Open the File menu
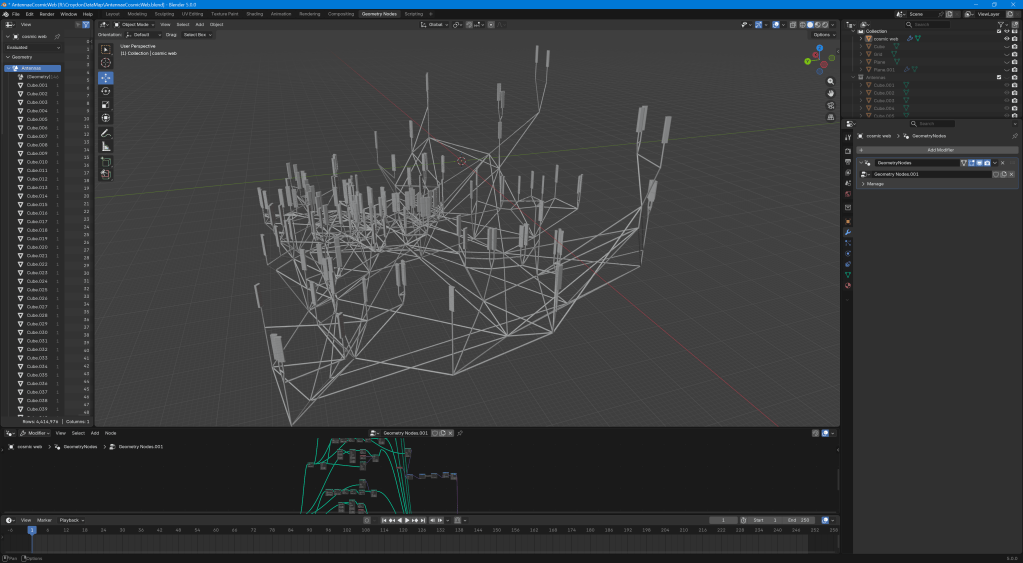 pyautogui.click(x=16, y=14)
